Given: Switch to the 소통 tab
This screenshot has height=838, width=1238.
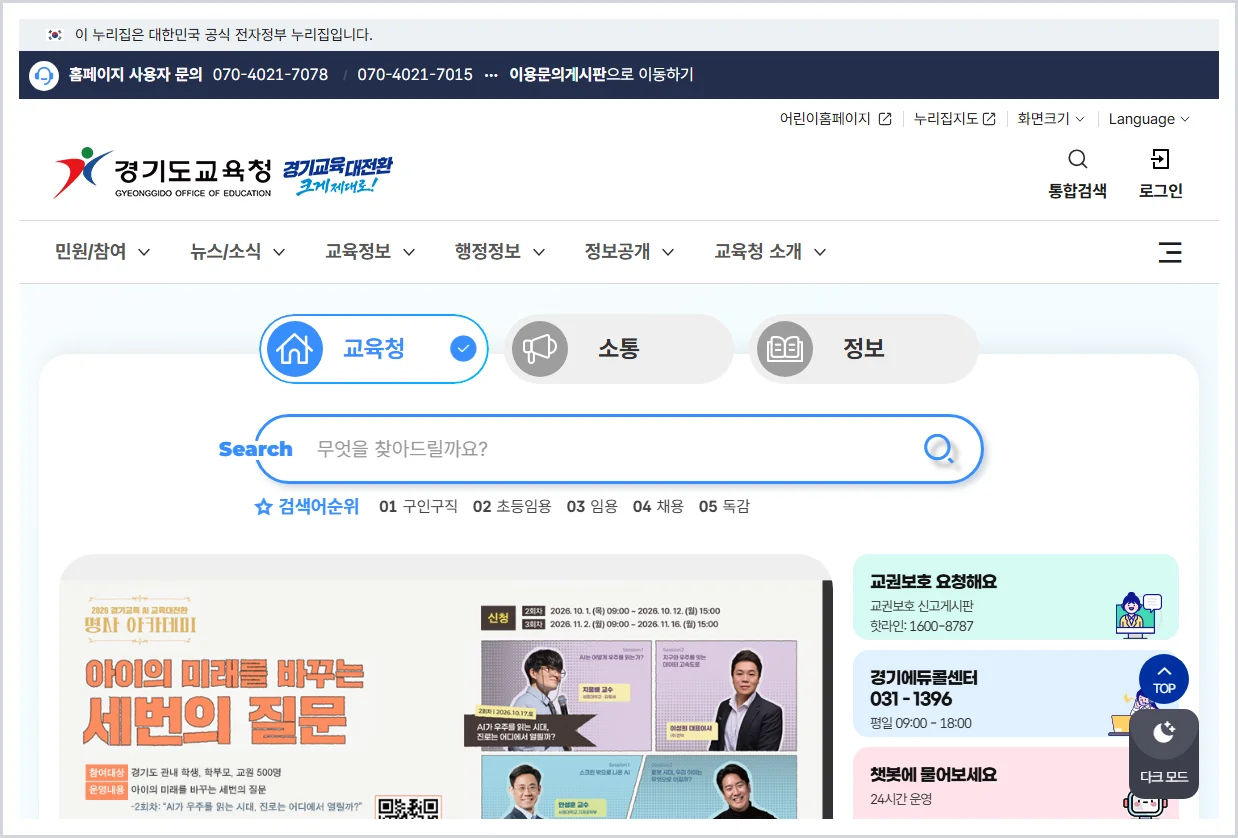Looking at the screenshot, I should [x=618, y=349].
